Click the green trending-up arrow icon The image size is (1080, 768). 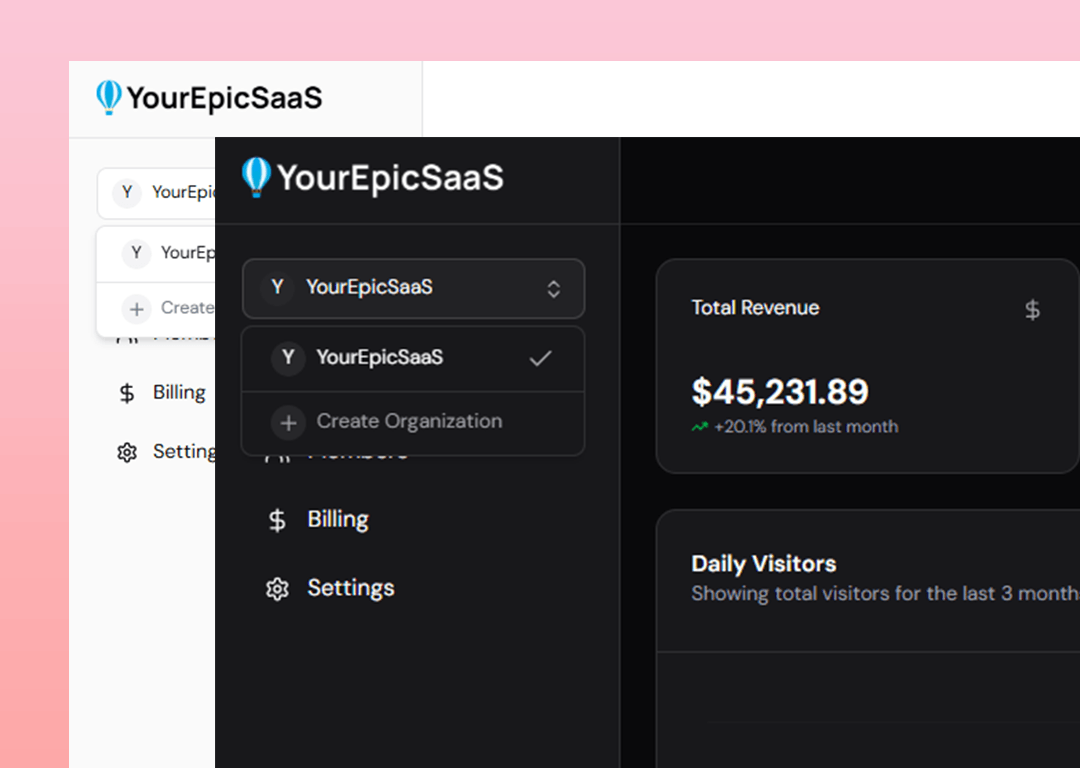pyautogui.click(x=699, y=427)
